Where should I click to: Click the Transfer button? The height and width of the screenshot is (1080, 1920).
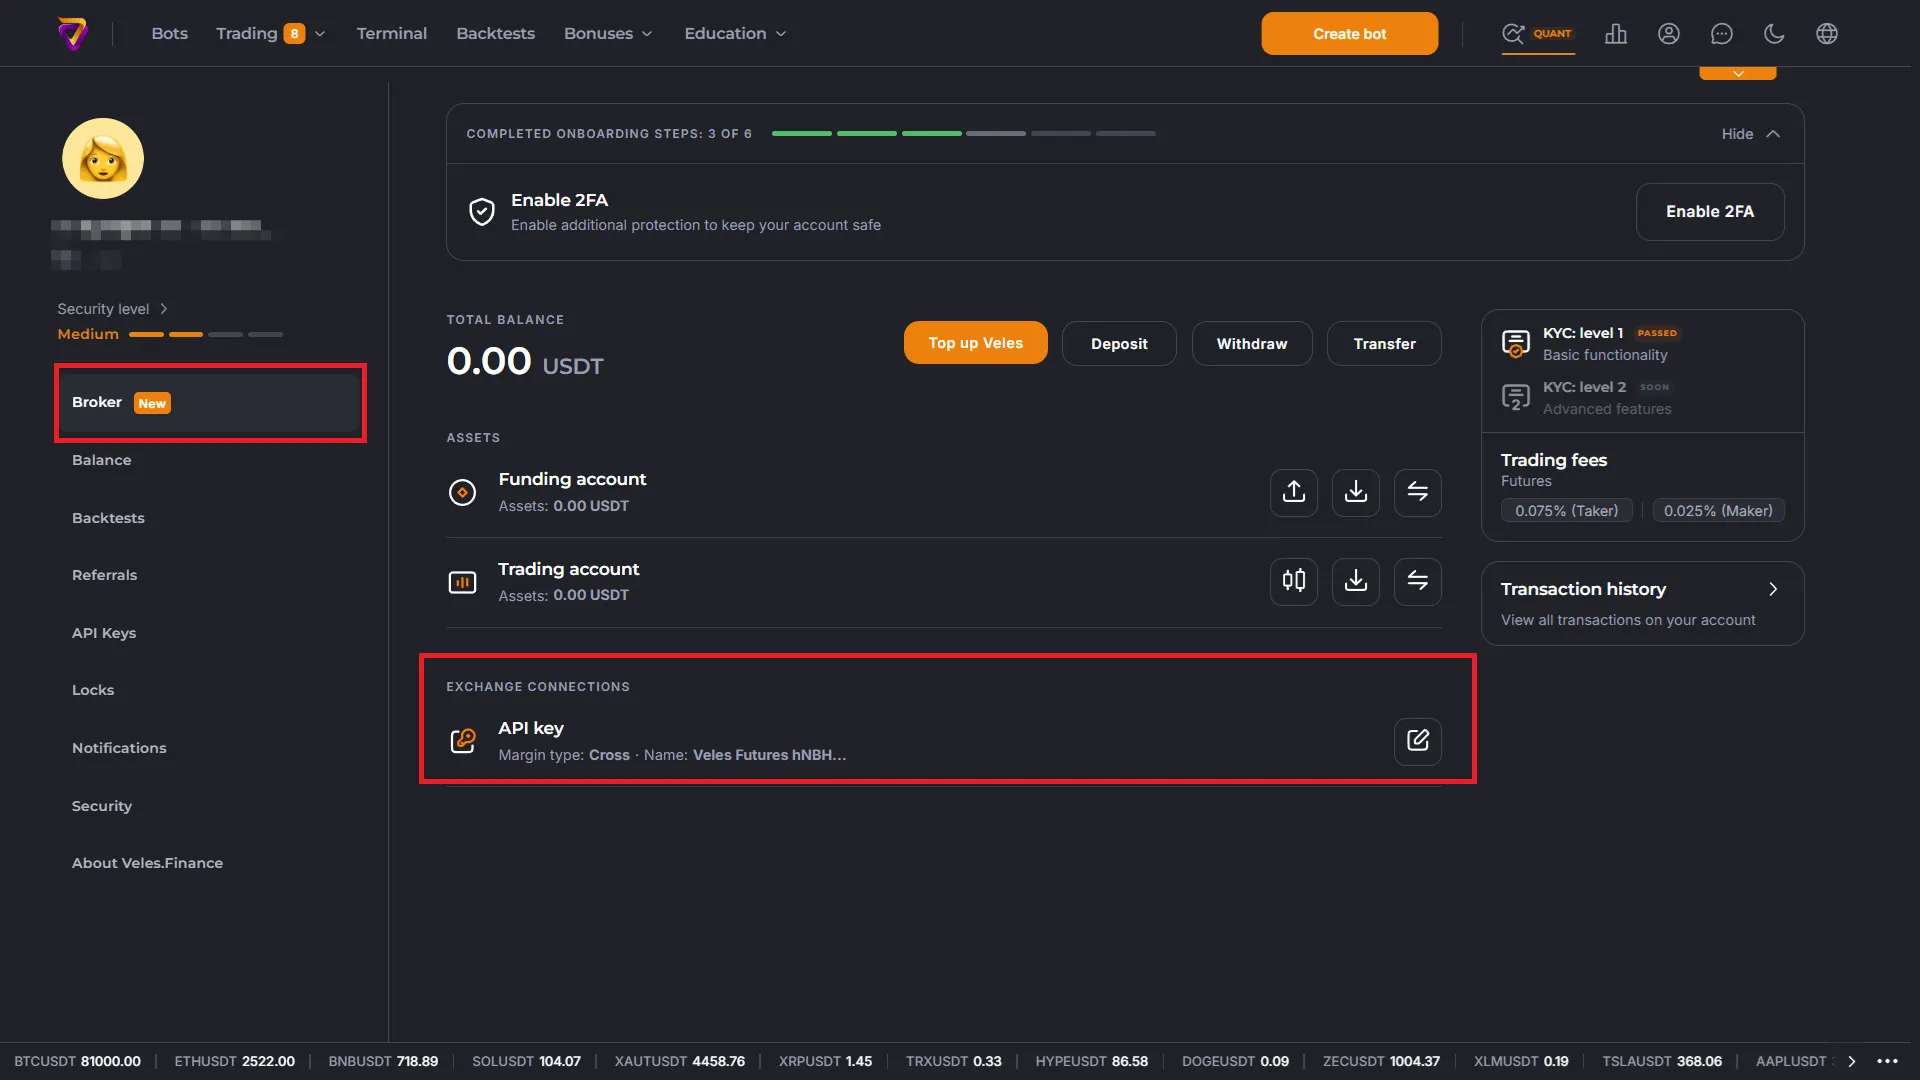pyautogui.click(x=1384, y=343)
